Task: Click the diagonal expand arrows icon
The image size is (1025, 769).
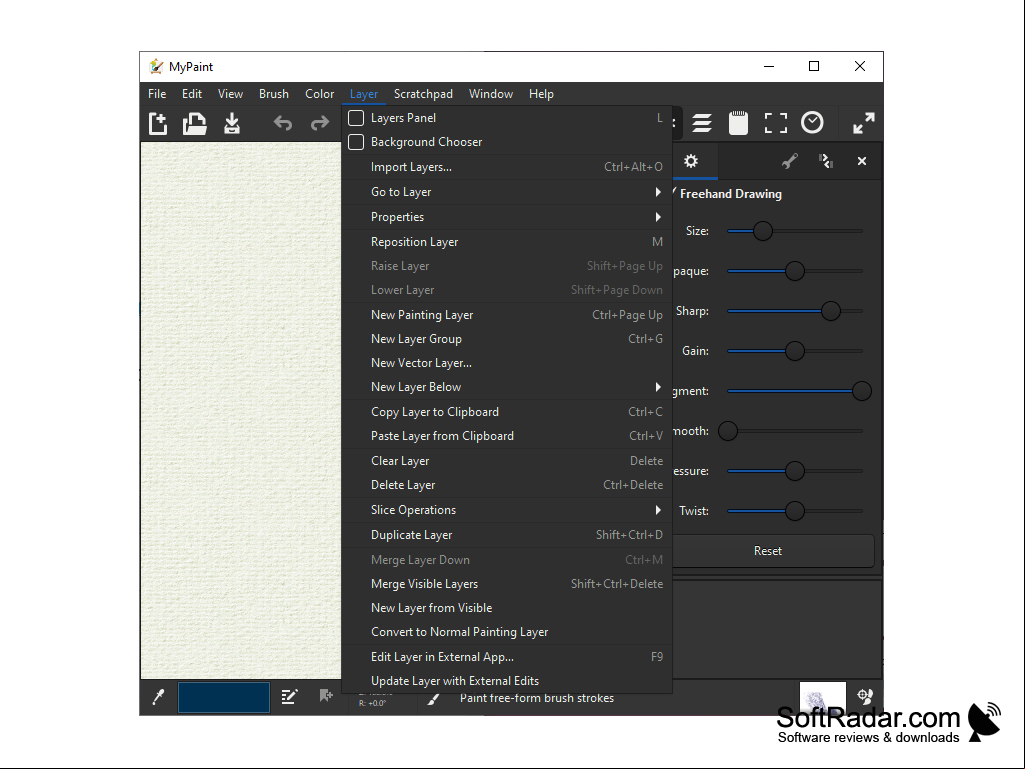Action: coord(864,123)
